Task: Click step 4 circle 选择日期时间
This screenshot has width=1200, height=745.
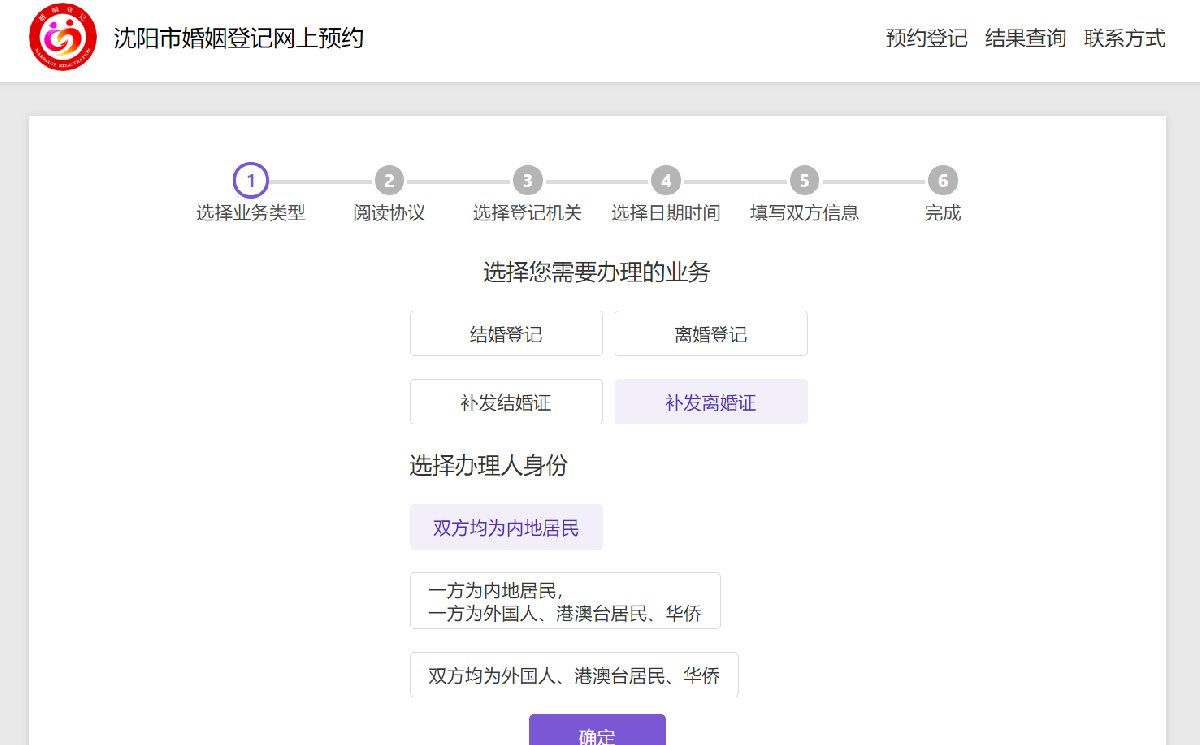Action: [x=665, y=181]
